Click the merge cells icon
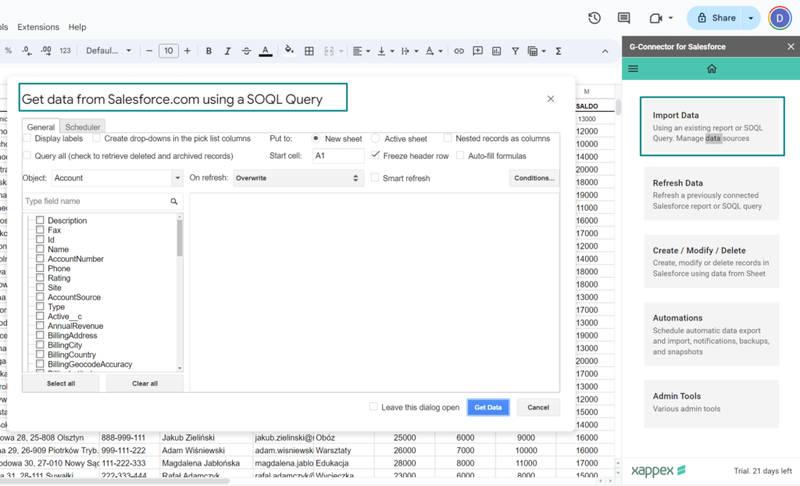 (329, 50)
